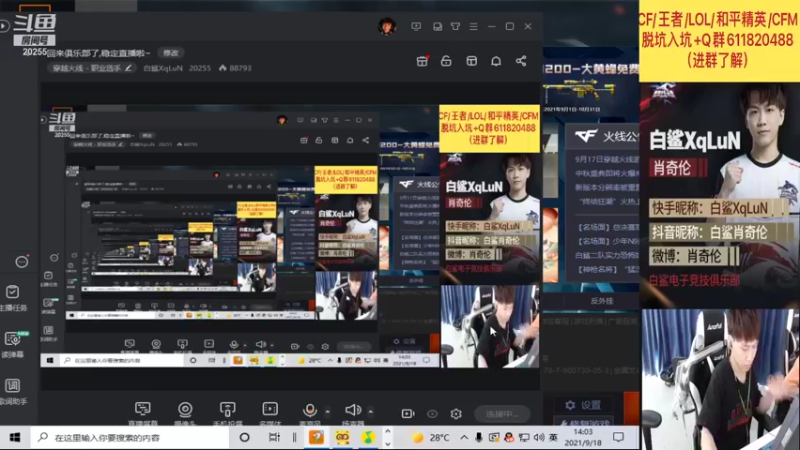Toggle the eye preview visibility icon

point(432,414)
